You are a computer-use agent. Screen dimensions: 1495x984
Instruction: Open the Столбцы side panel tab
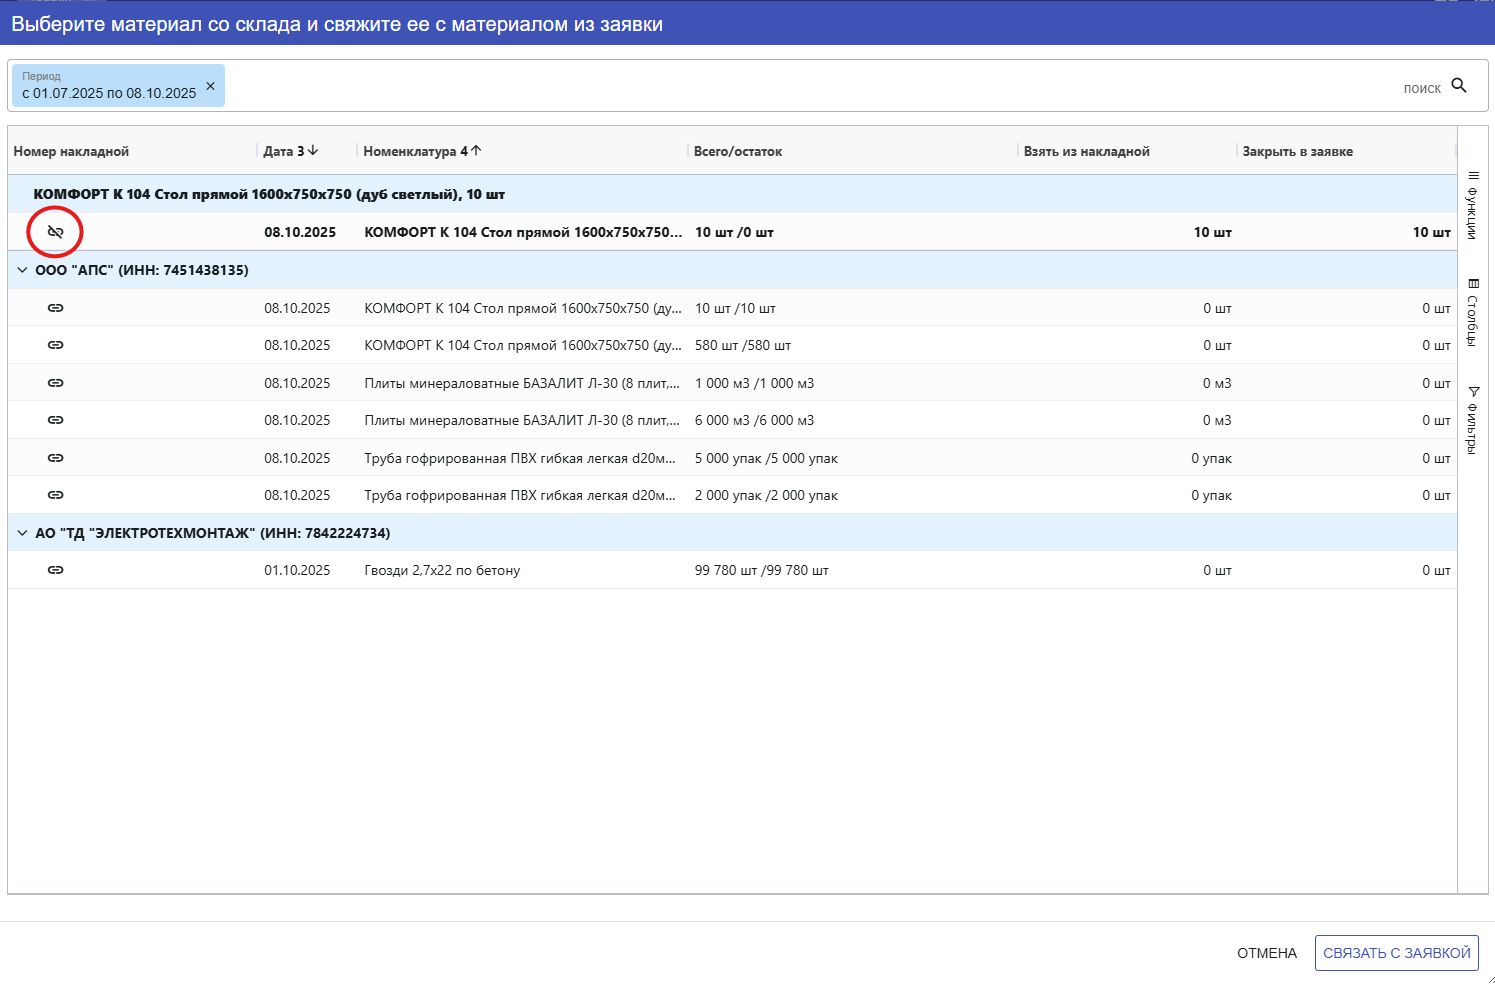1472,312
